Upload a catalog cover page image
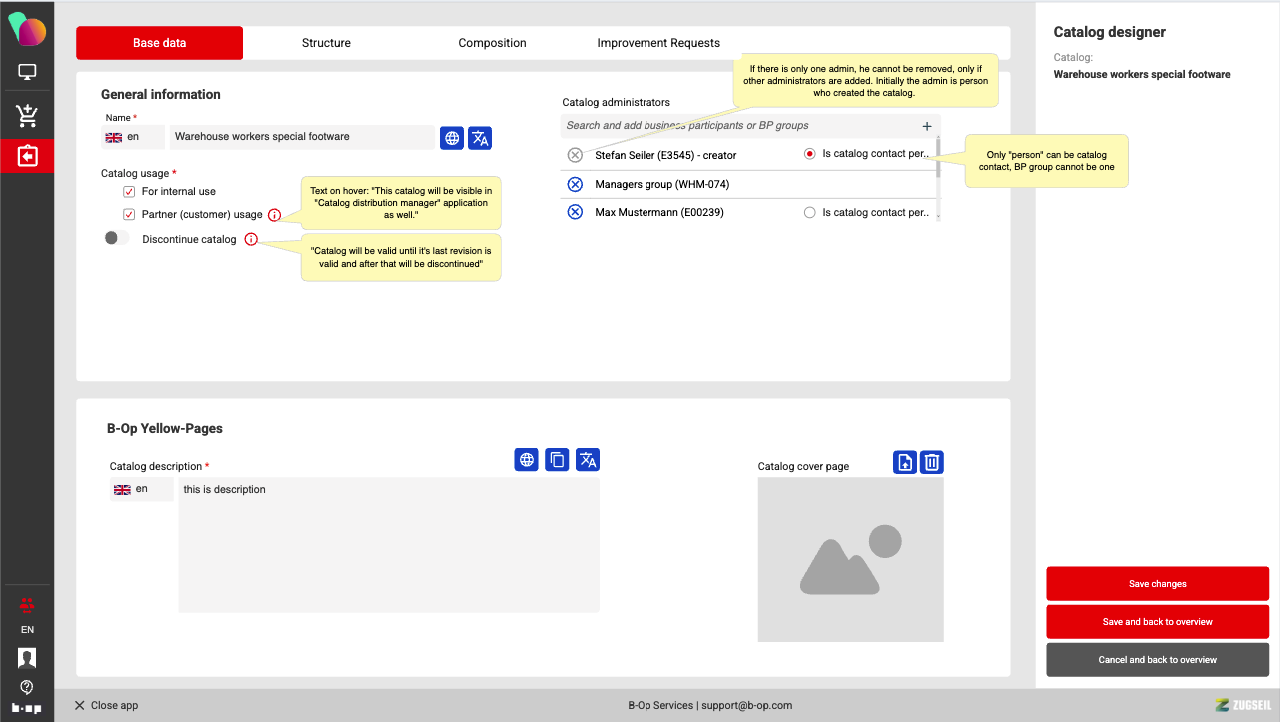Viewport: 1280px width, 722px height. point(904,462)
